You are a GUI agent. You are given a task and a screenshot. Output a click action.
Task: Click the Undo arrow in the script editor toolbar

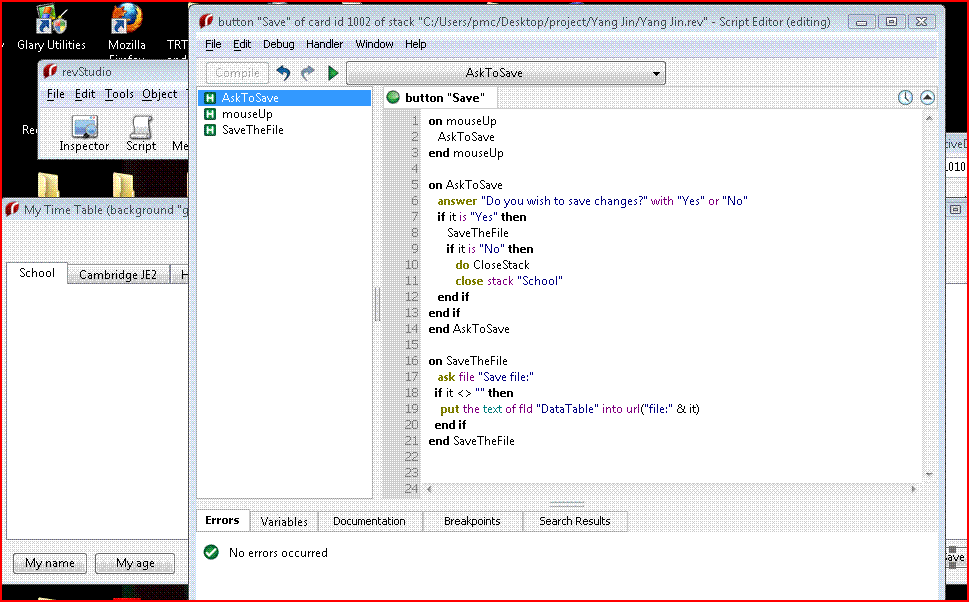pyautogui.click(x=283, y=73)
